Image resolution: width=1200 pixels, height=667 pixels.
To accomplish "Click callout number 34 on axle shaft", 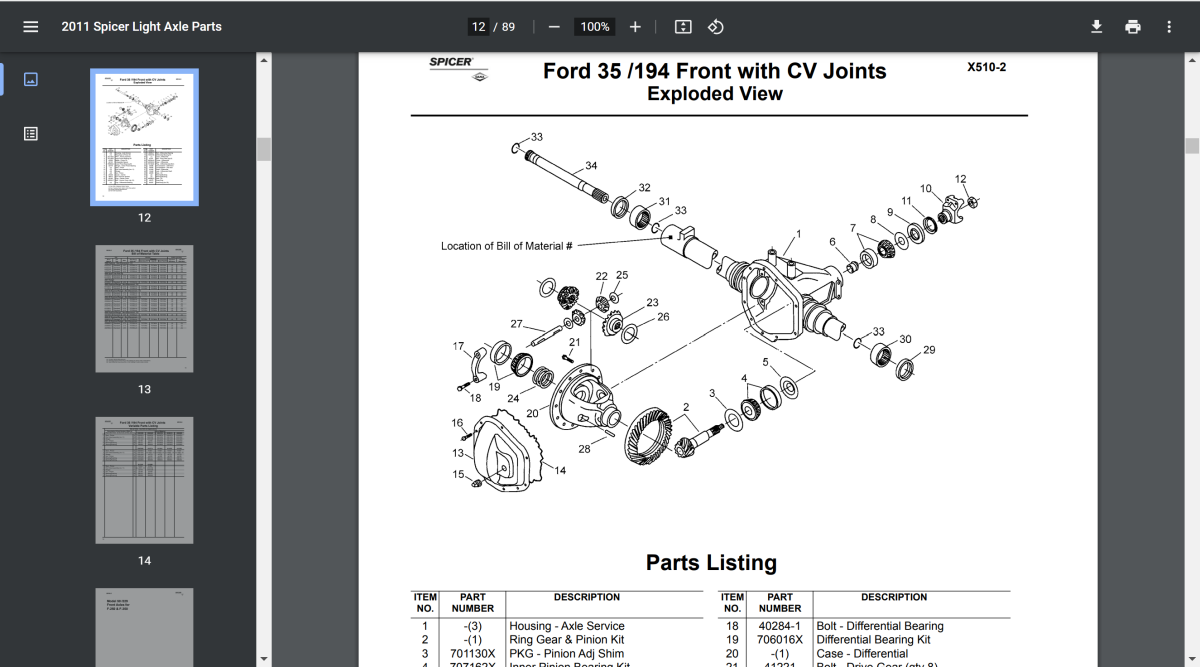I will pos(591,166).
